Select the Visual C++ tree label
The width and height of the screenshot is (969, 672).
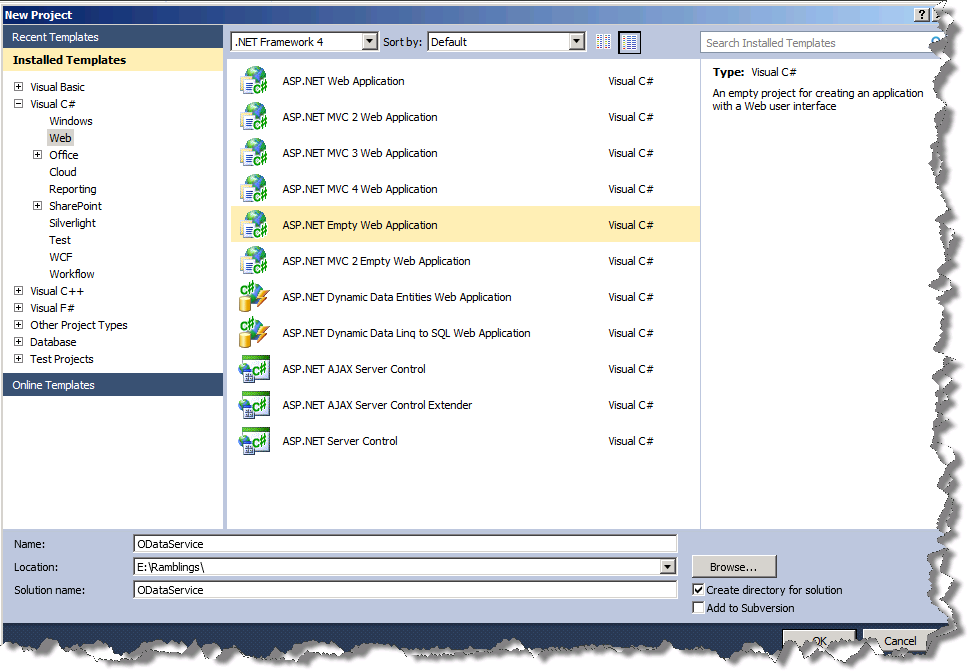pos(57,291)
